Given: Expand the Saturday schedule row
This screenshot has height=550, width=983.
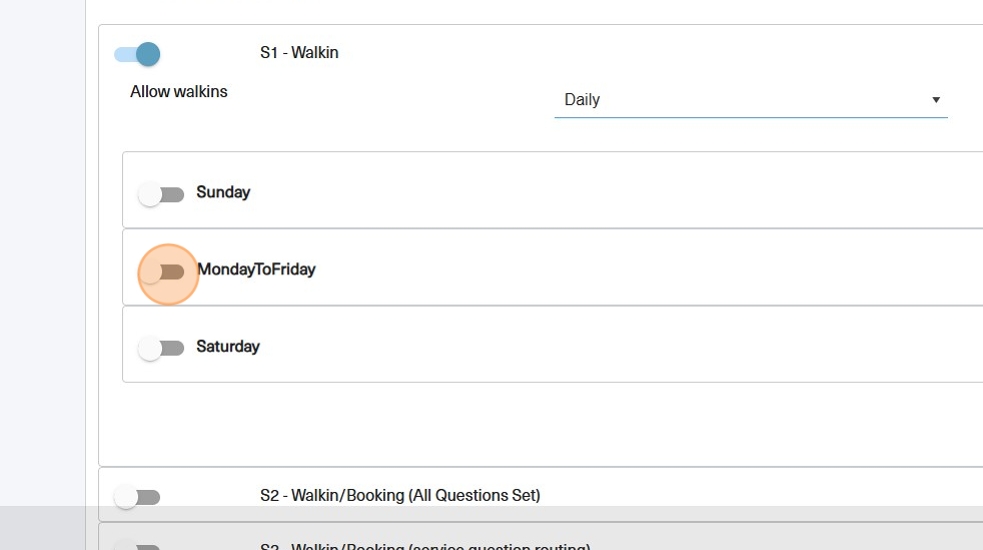Looking at the screenshot, I should (x=600, y=346).
